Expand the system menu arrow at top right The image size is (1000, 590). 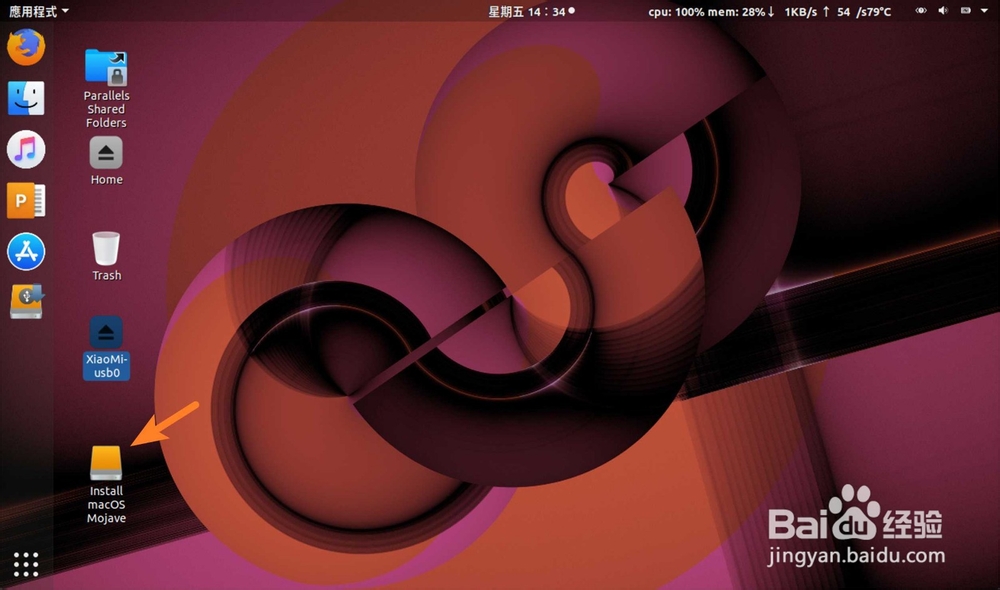(984, 11)
